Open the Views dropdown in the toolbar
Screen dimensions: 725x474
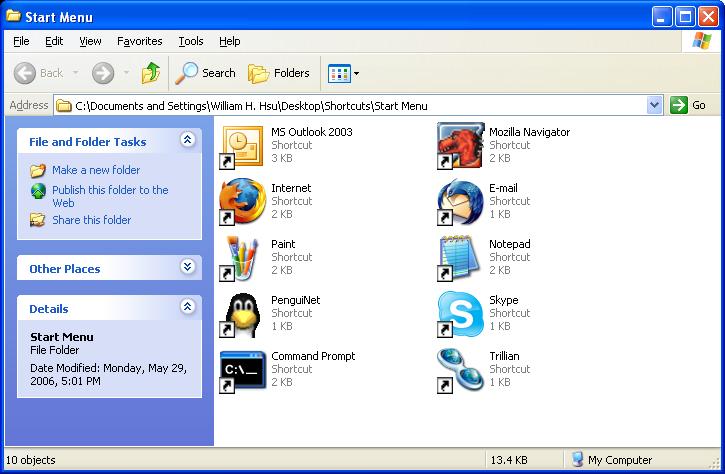(344, 73)
